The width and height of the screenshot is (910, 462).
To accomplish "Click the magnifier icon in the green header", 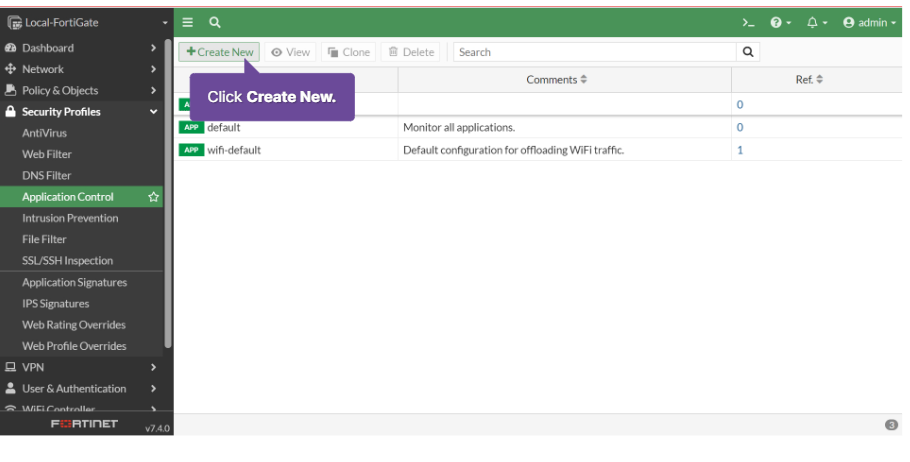I will coord(215,22).
